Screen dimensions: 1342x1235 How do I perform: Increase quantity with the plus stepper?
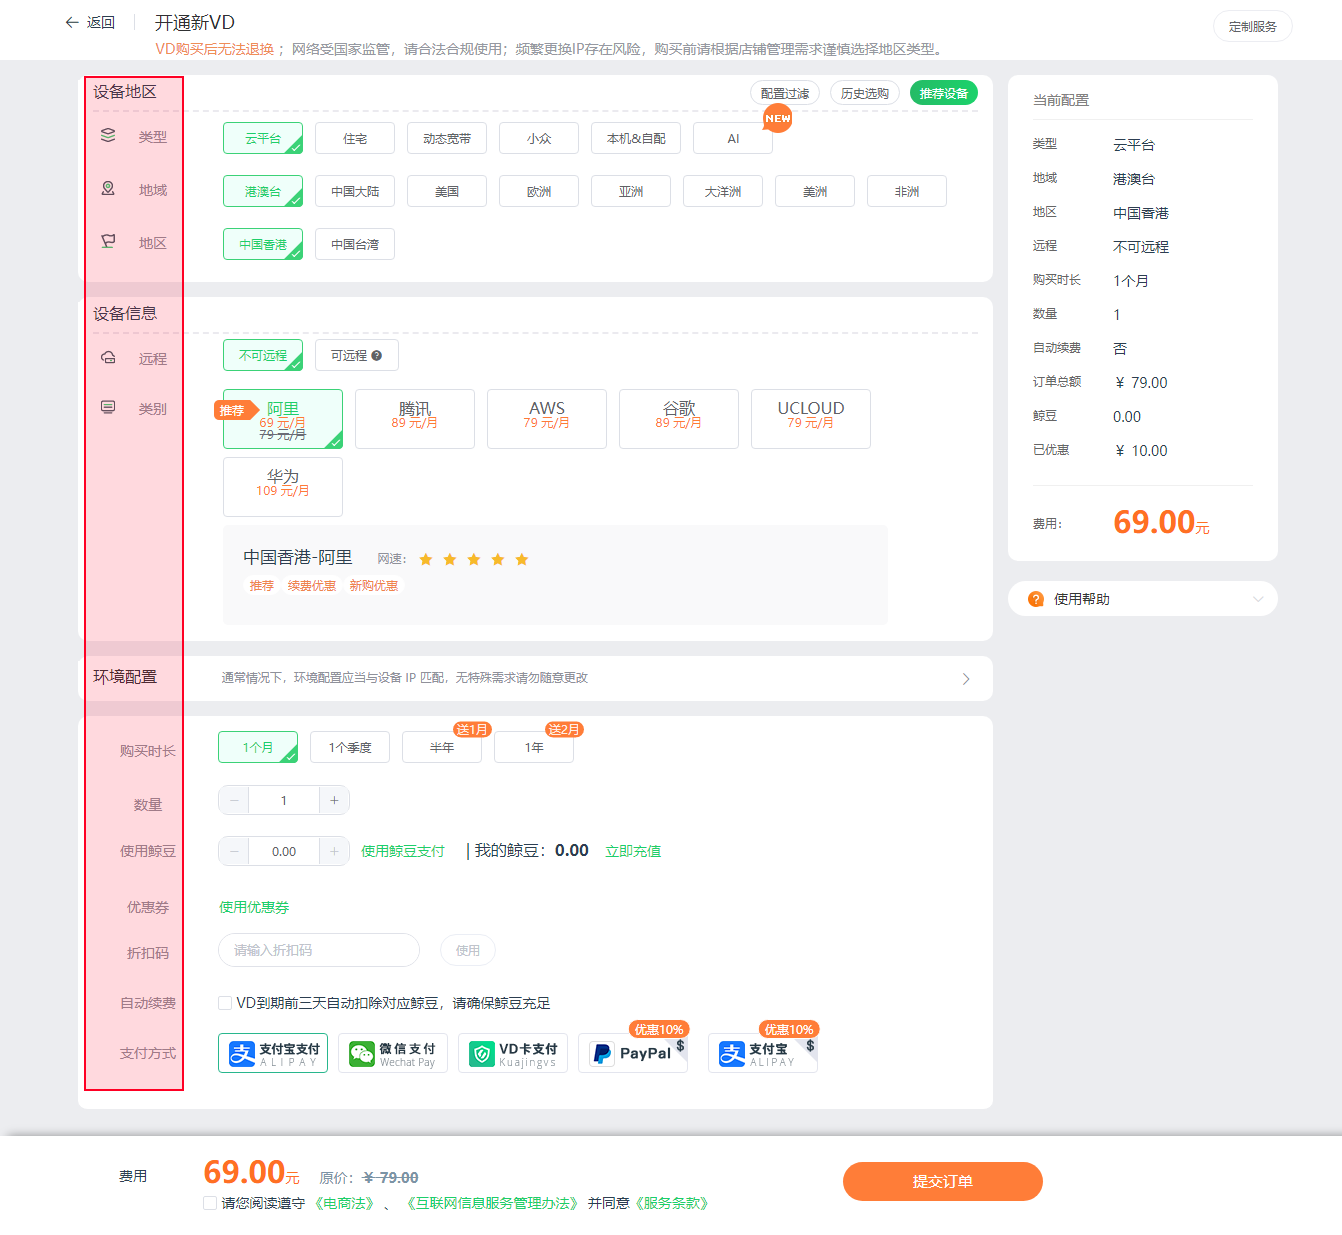pyautogui.click(x=334, y=800)
